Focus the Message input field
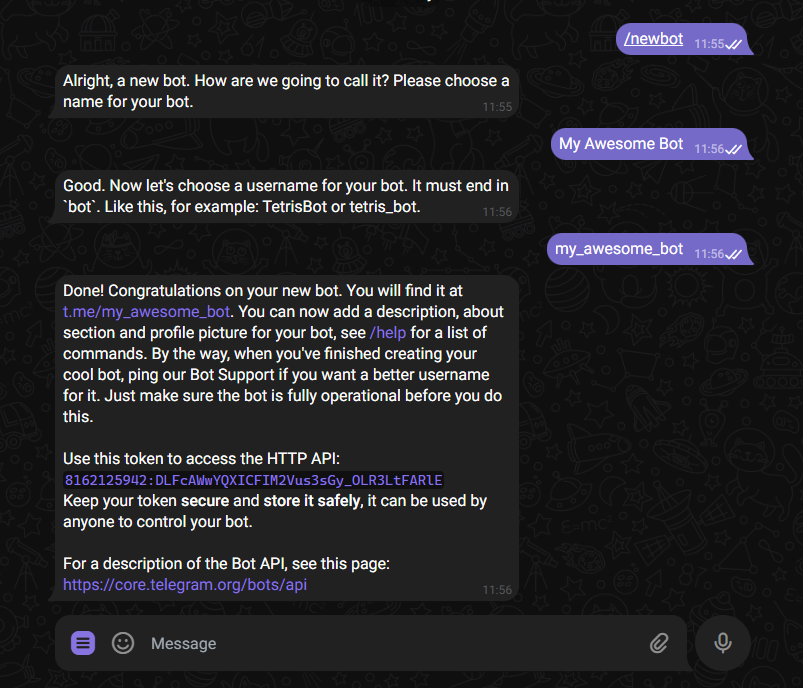 [394, 643]
